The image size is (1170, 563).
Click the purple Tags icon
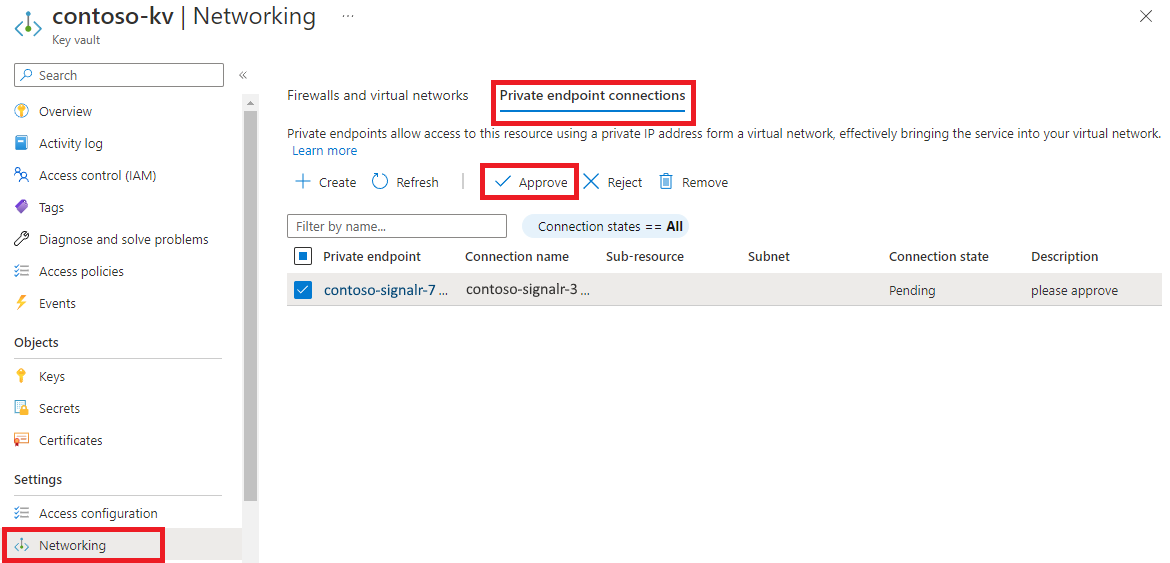(x=22, y=207)
